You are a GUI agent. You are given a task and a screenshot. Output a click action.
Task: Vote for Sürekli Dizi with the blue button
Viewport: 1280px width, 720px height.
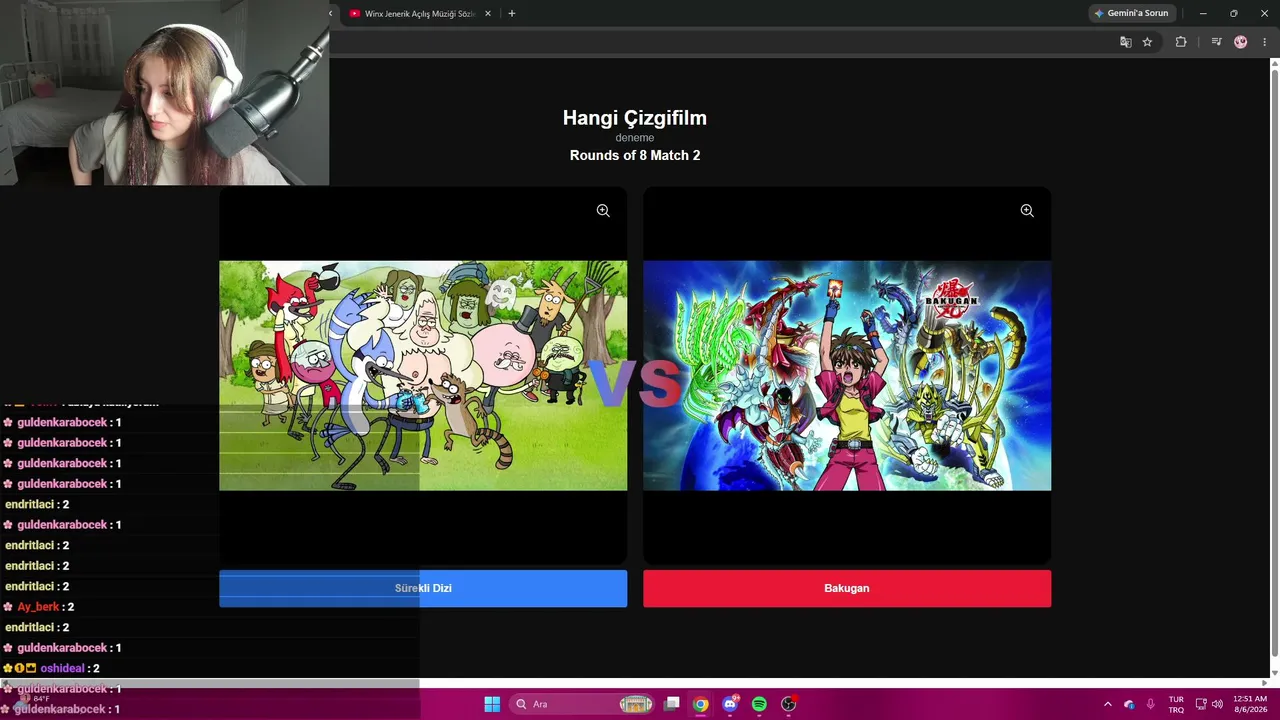point(423,588)
